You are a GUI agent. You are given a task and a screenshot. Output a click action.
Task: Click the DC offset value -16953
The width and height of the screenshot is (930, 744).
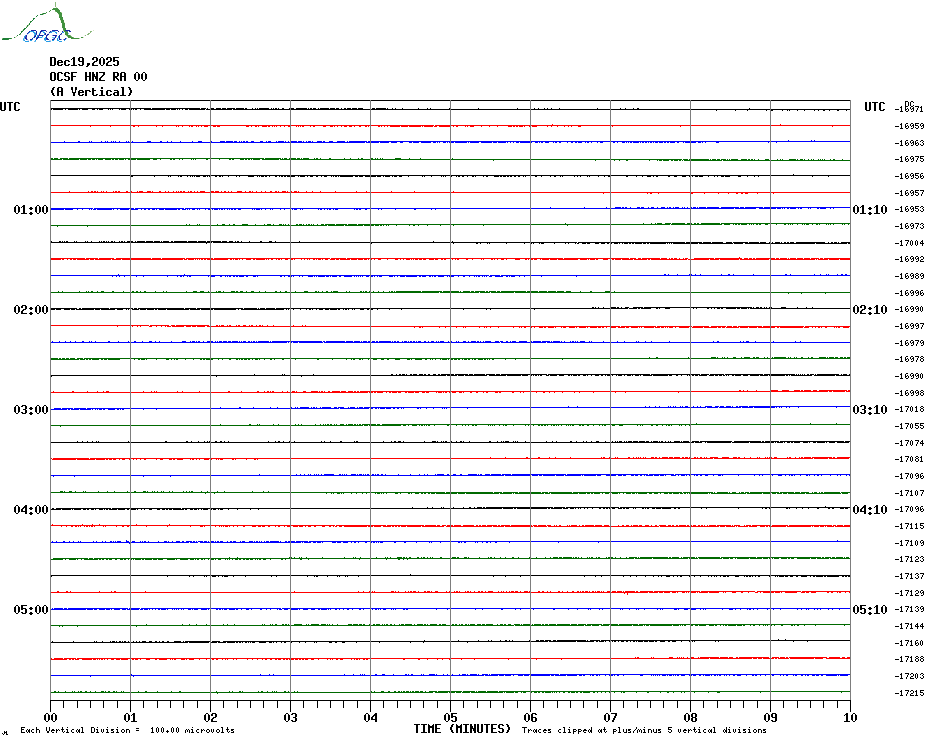pyautogui.click(x=909, y=209)
